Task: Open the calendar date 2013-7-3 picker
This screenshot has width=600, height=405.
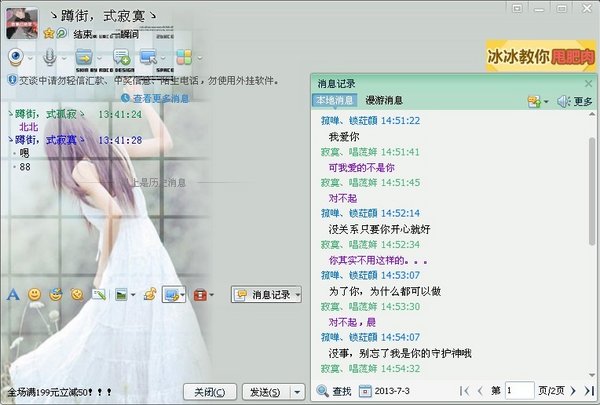Action: (x=384, y=391)
